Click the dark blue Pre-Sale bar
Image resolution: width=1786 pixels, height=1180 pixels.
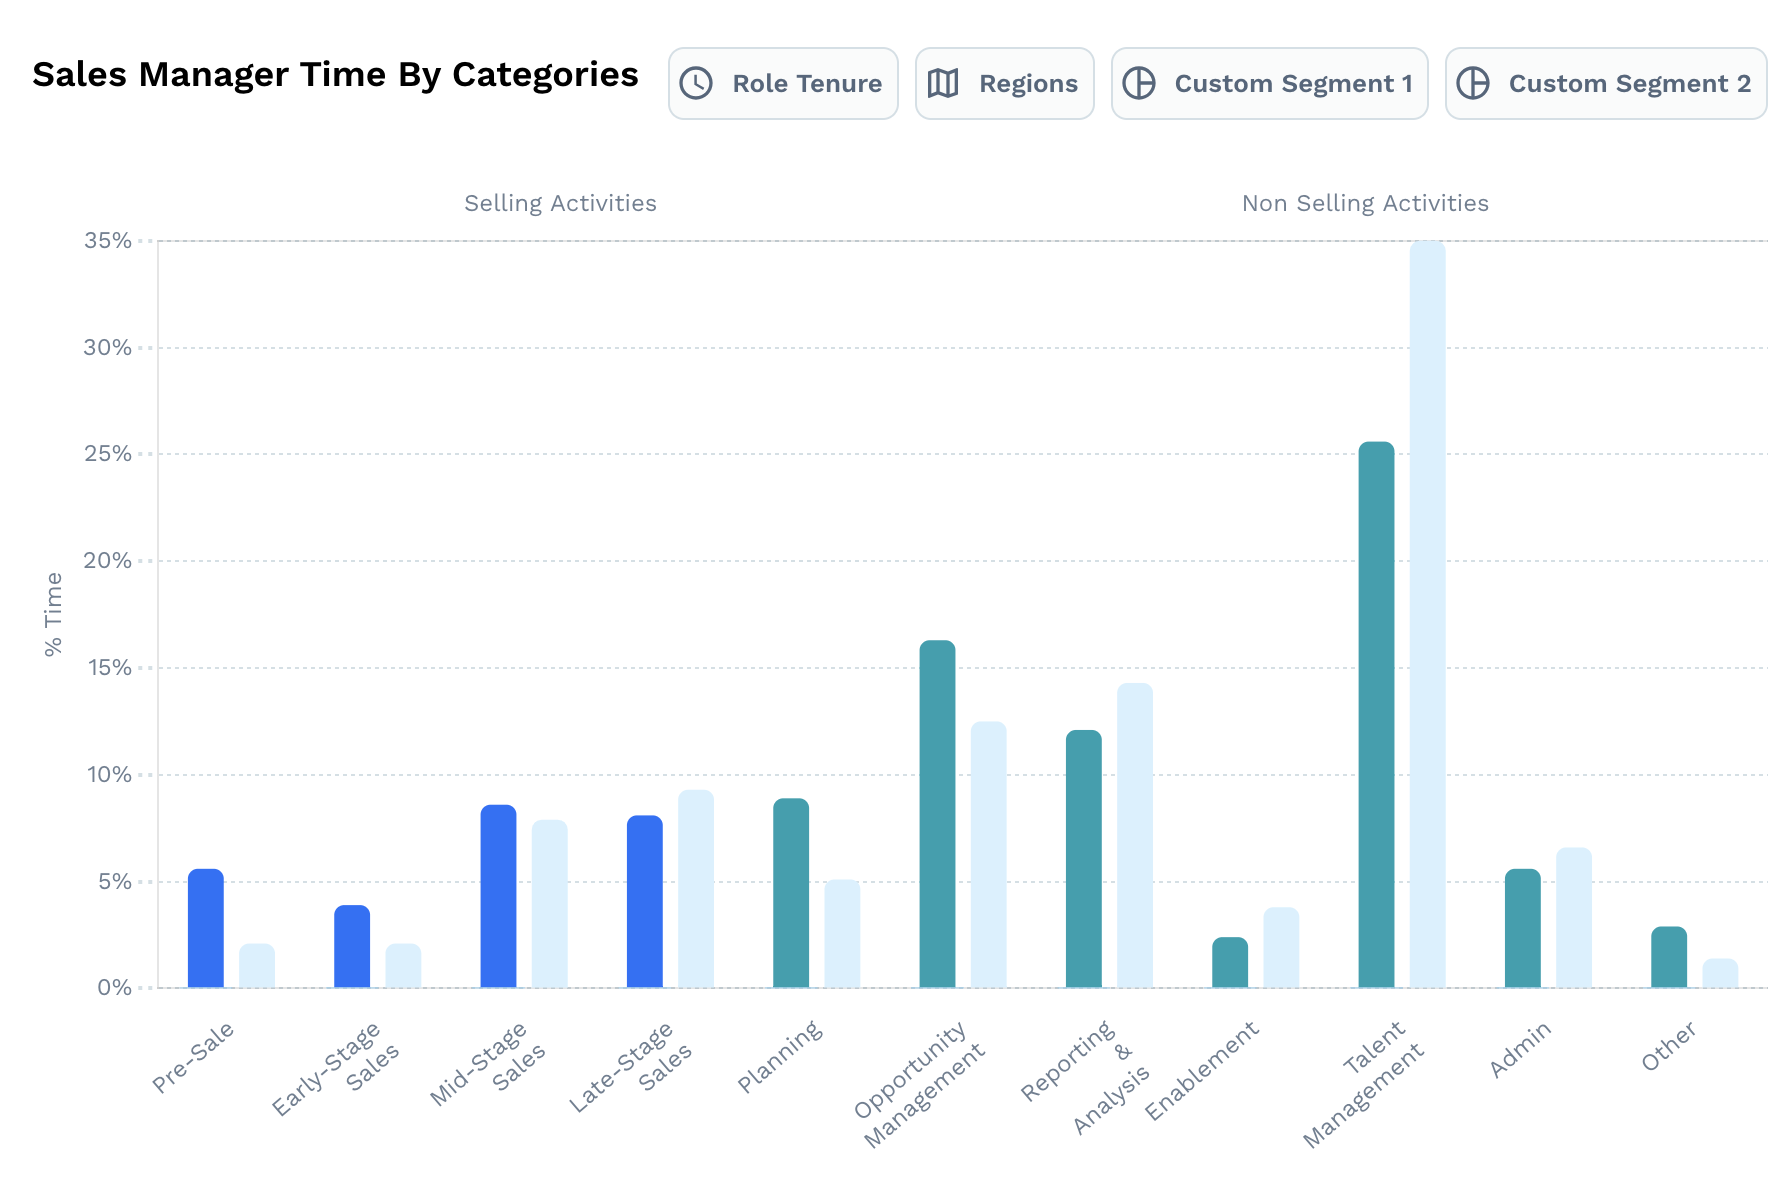point(206,928)
